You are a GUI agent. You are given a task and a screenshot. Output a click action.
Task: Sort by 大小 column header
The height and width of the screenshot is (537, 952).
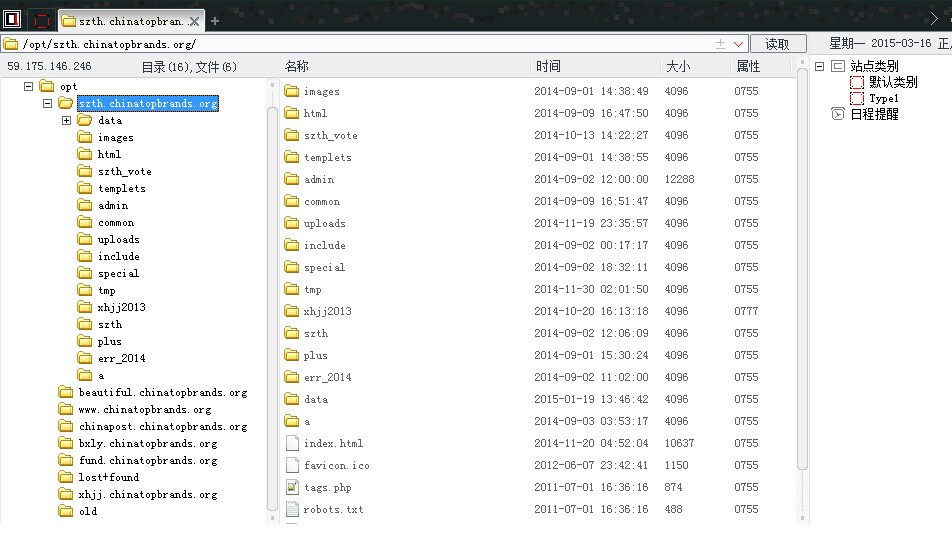click(678, 66)
